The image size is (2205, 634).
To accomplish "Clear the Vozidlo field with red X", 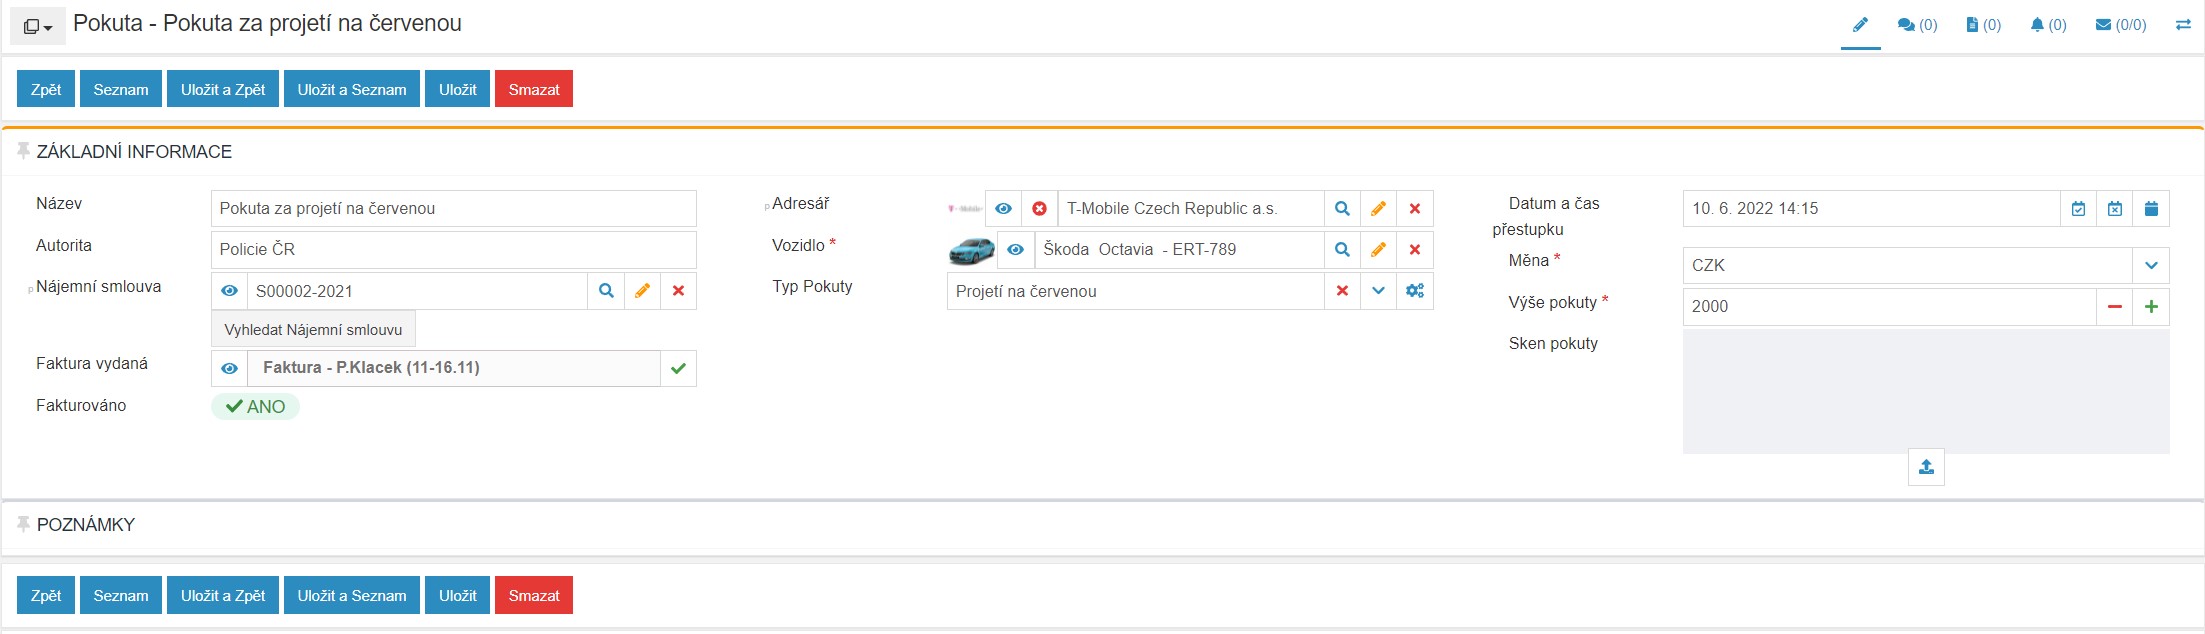I will [x=1415, y=250].
